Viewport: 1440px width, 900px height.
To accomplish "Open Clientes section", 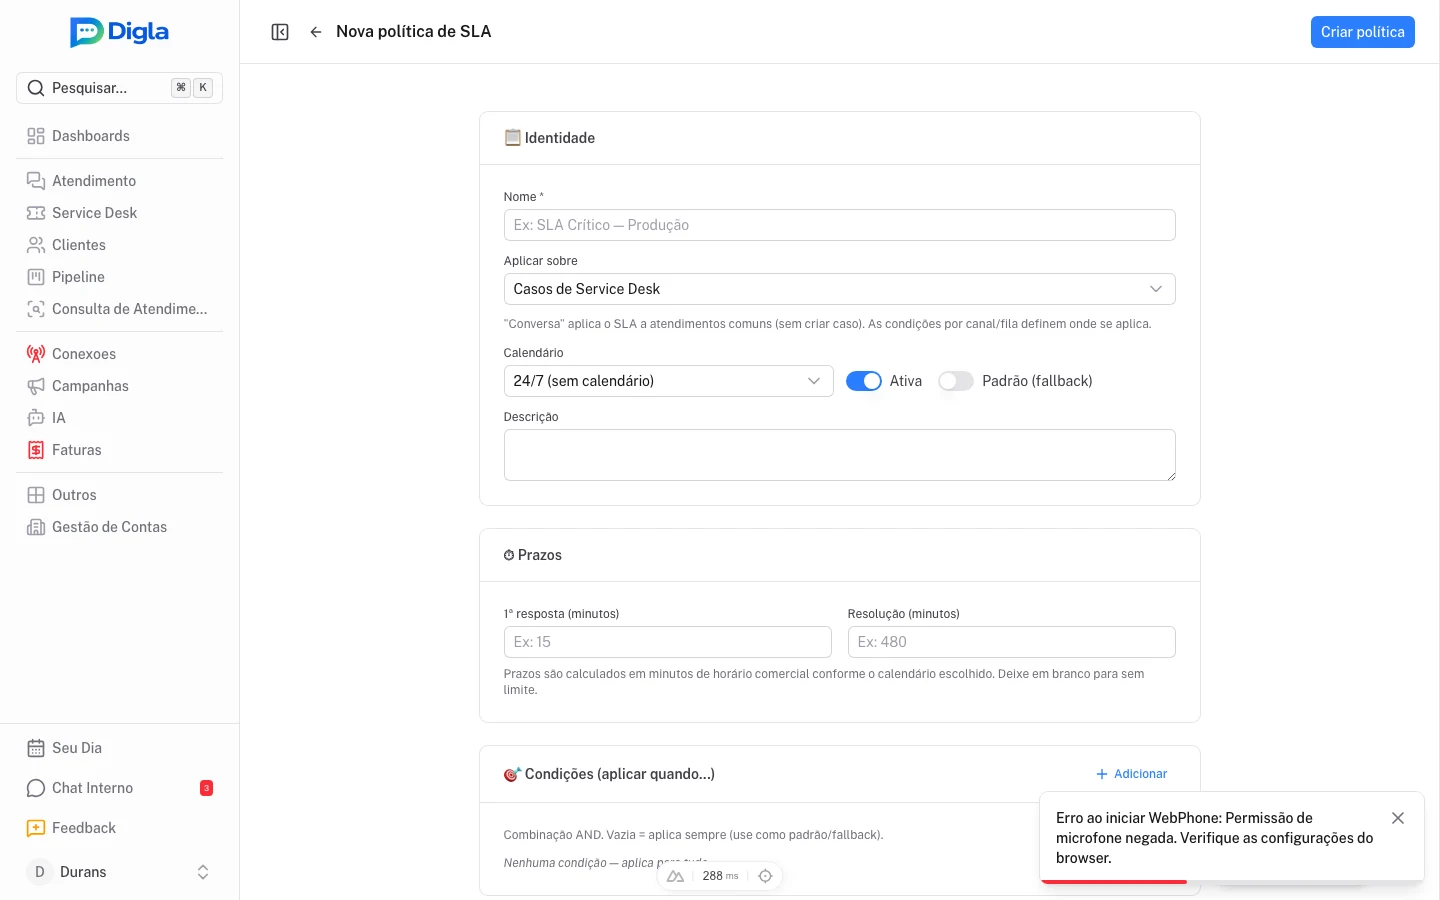I will point(119,245).
